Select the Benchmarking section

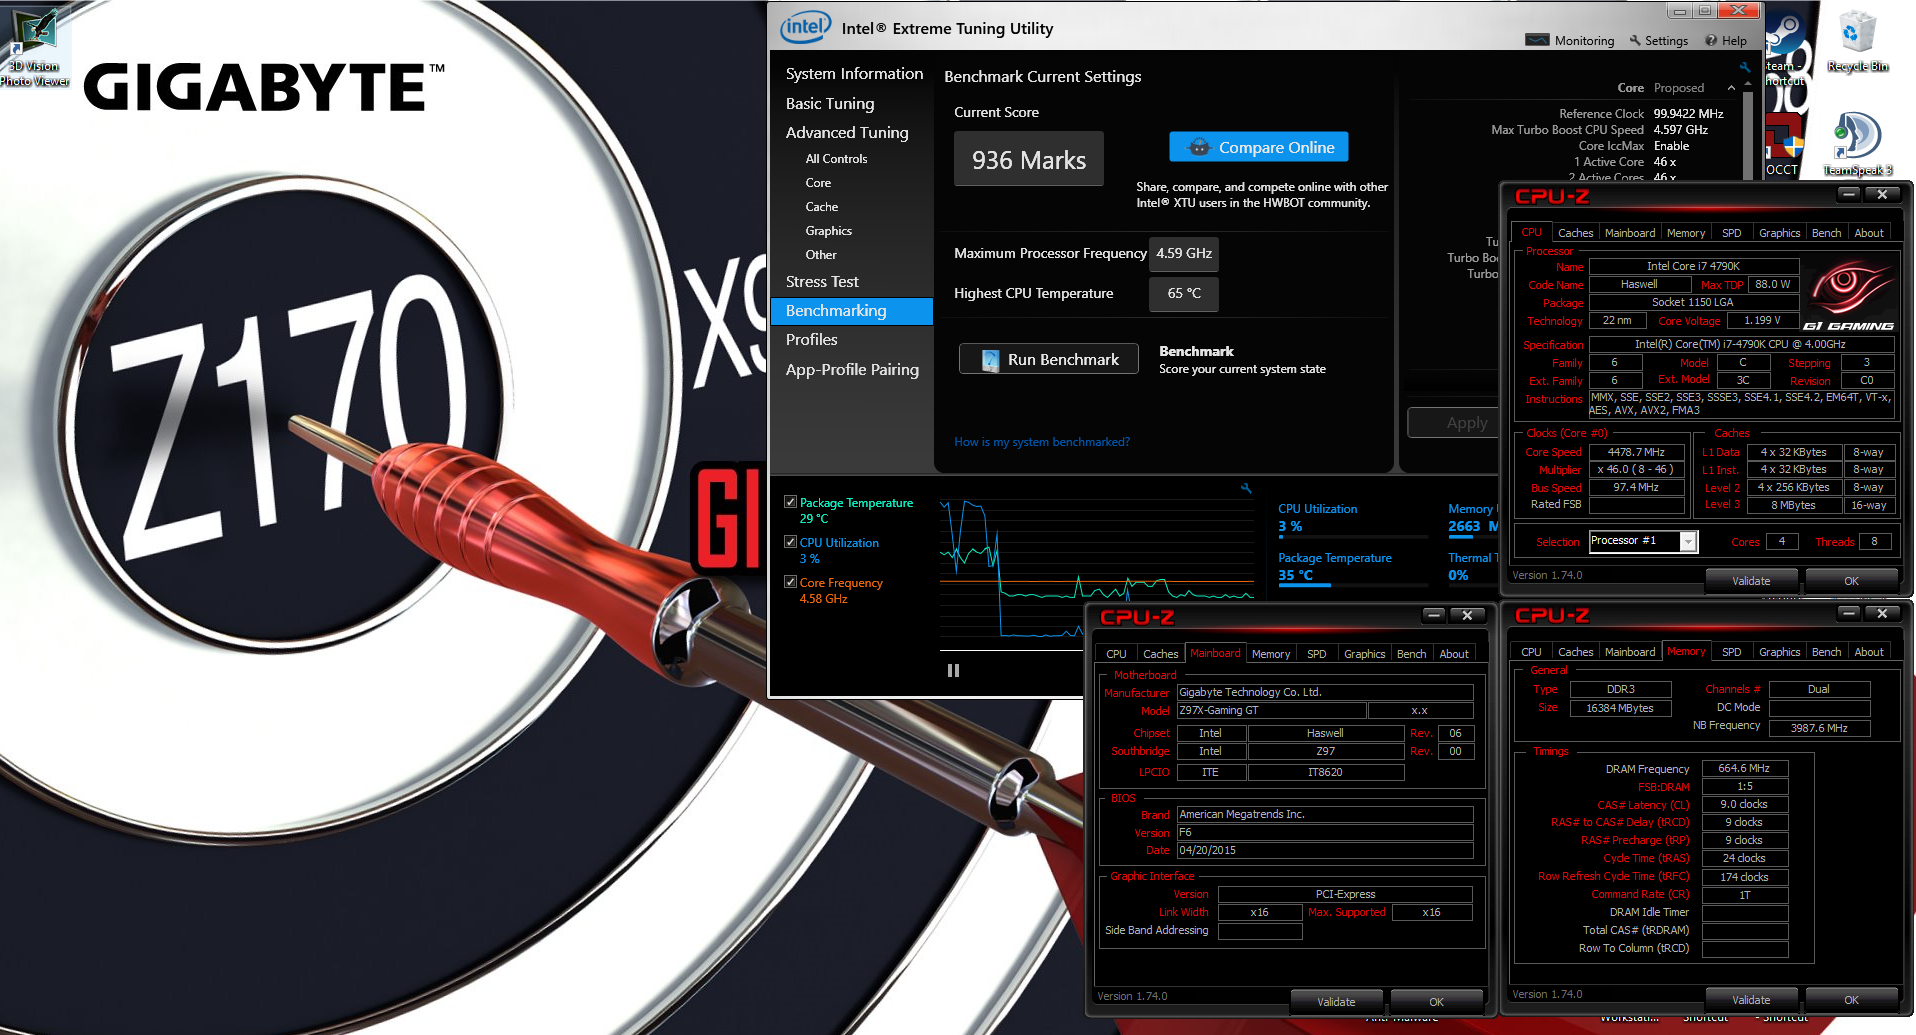point(852,311)
